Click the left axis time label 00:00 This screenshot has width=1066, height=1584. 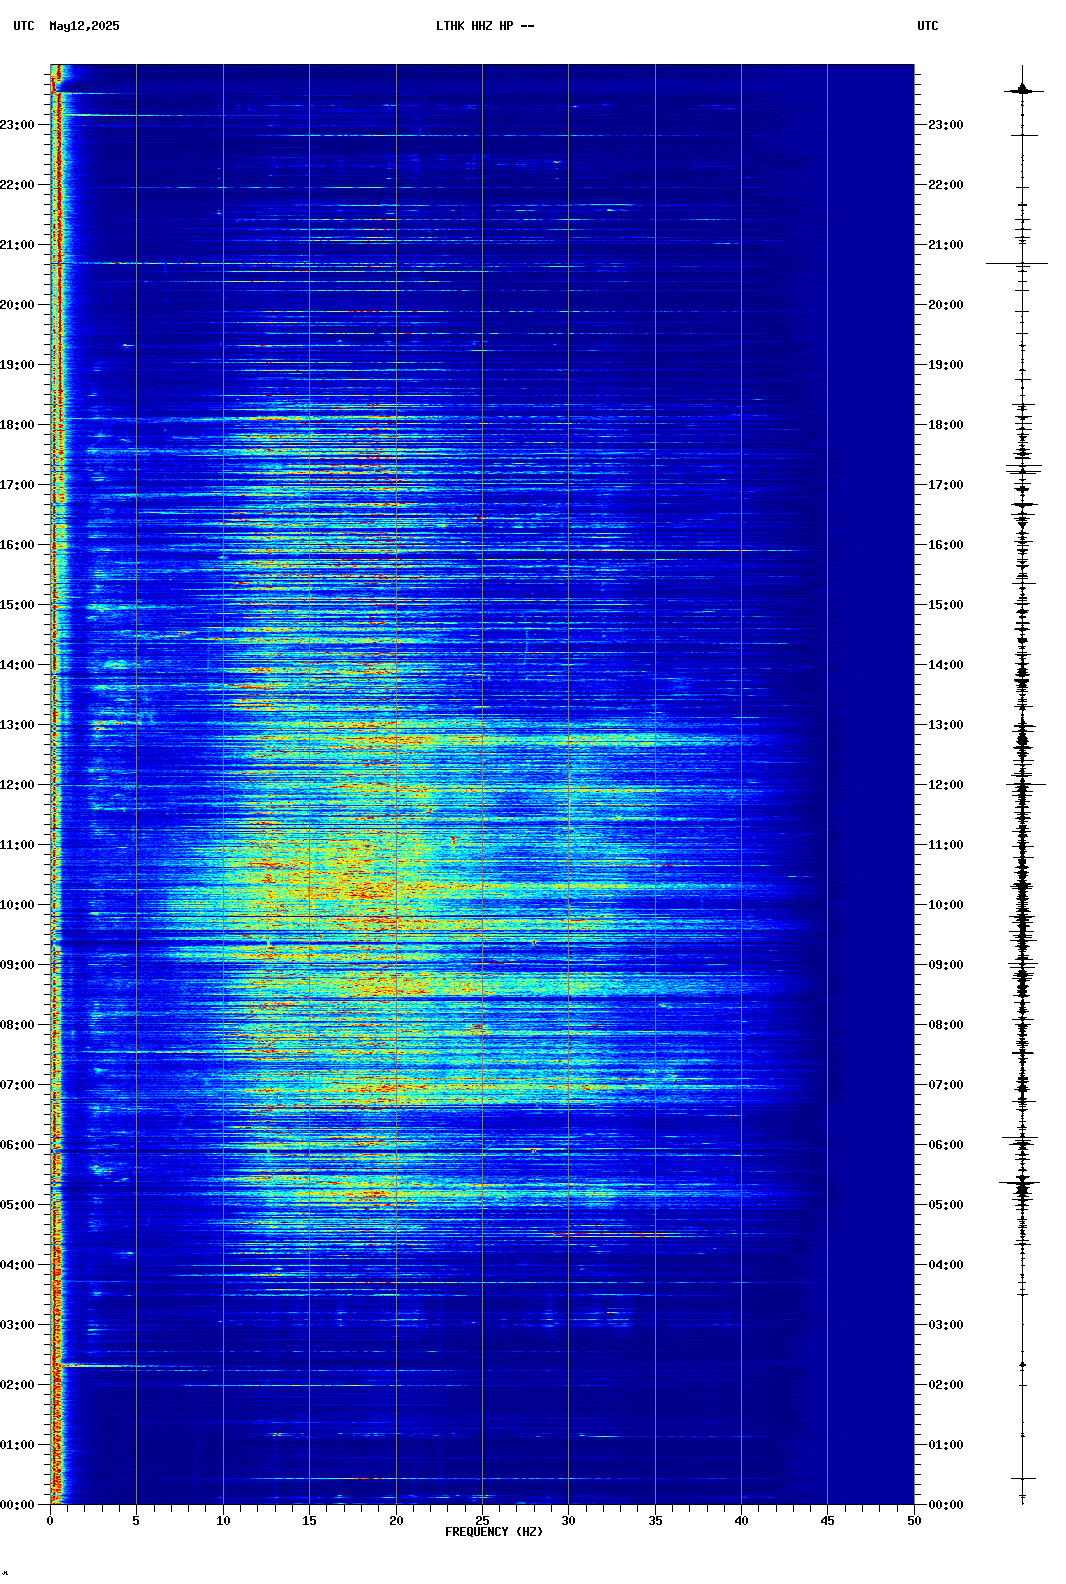17,1505
